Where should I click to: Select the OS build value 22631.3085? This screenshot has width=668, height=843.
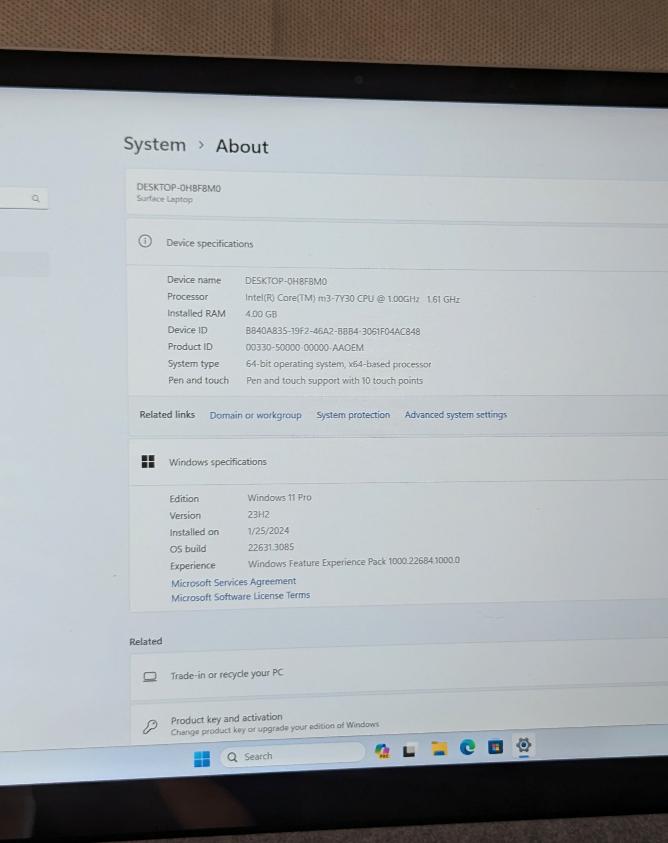click(x=271, y=547)
